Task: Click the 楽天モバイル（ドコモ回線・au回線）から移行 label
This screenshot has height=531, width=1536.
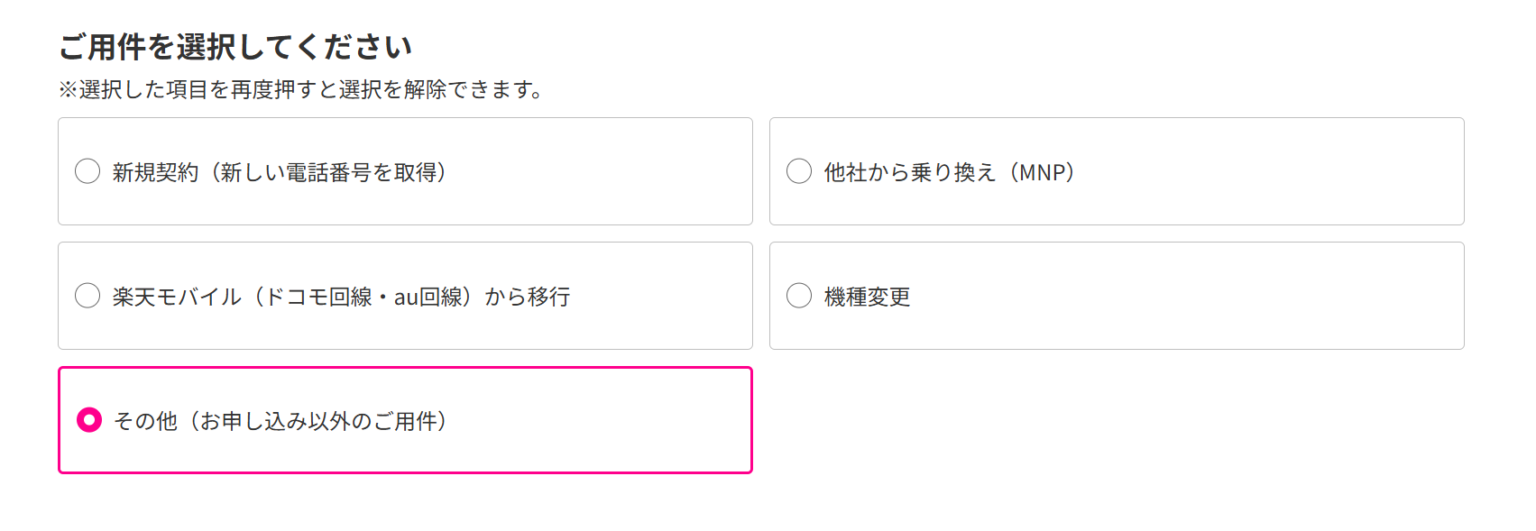Action: 341,296
